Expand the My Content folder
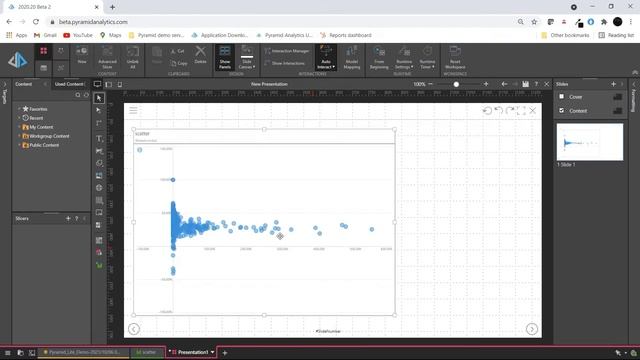 [19, 127]
